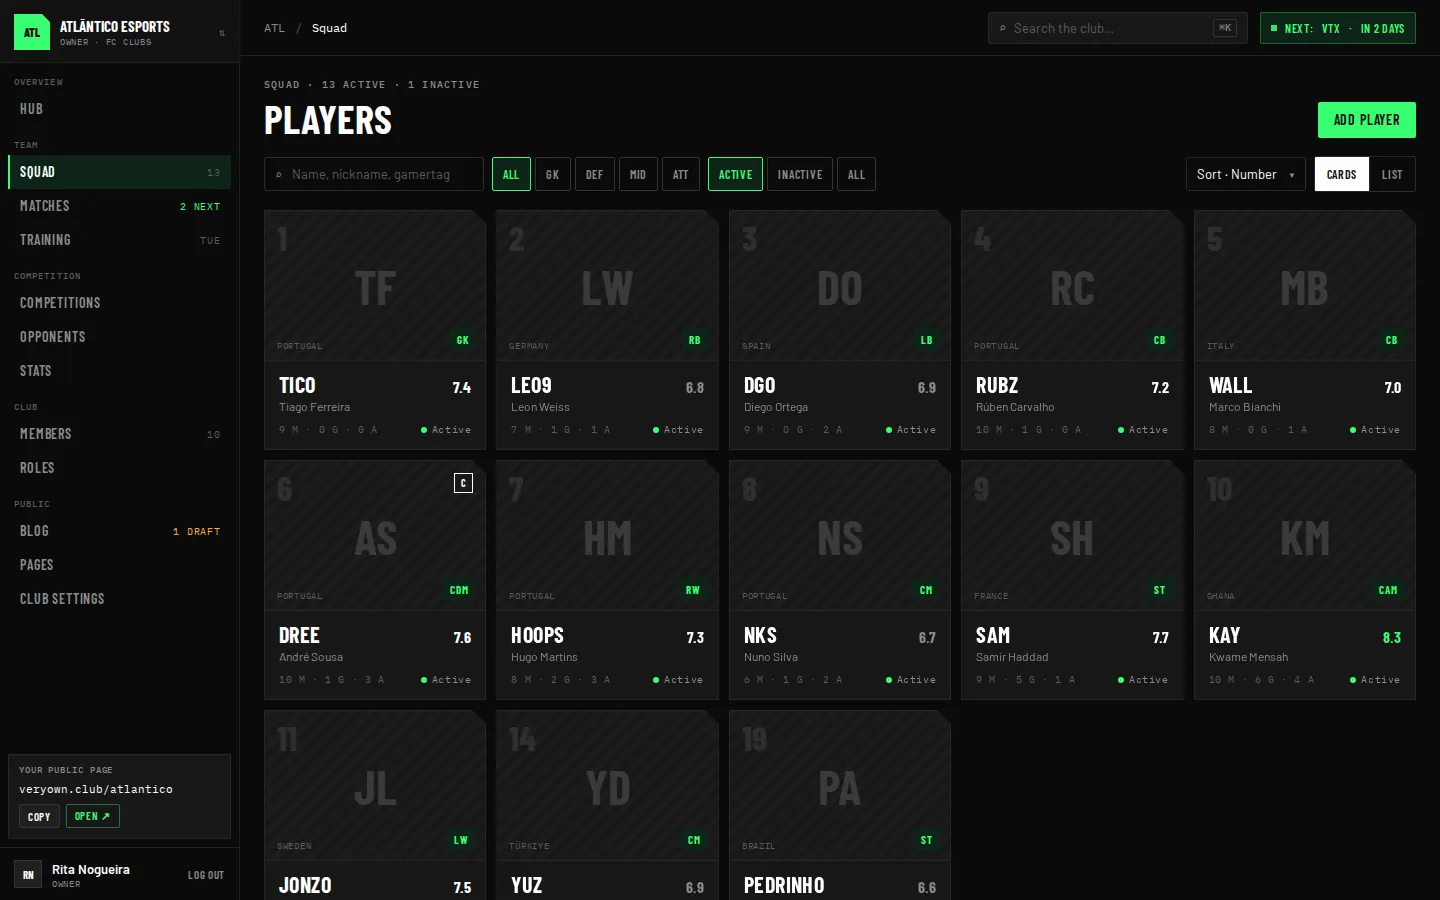Log out of the account

click(x=206, y=875)
